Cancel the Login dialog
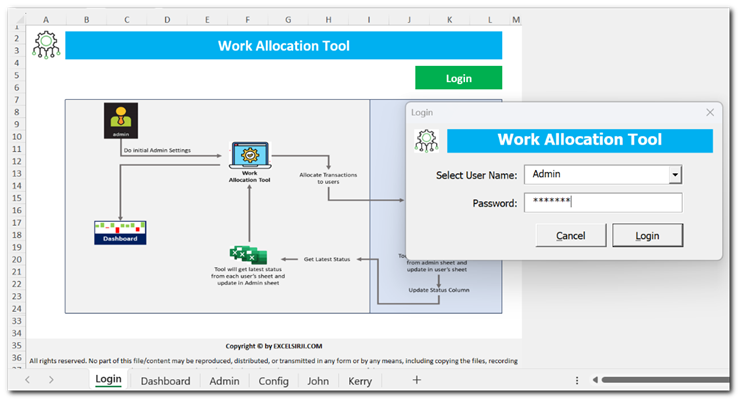Image resolution: width=738 pixels, height=399 pixels. 570,235
